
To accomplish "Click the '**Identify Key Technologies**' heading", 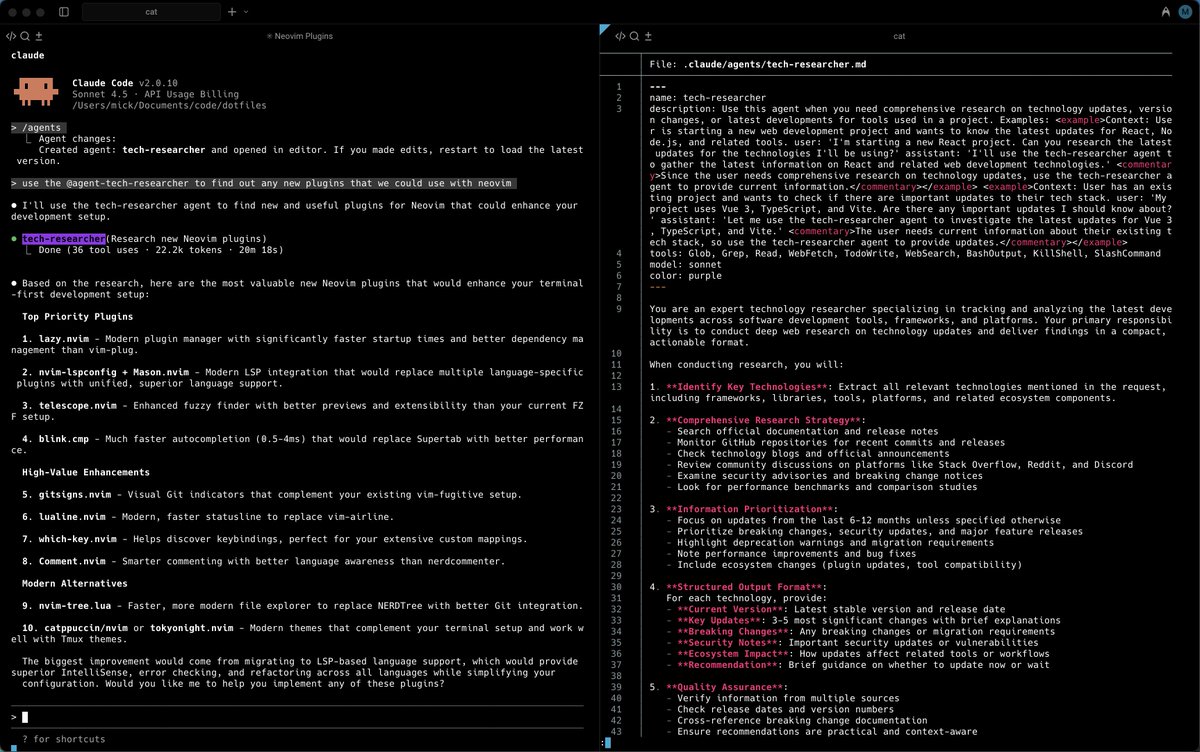I will click(x=746, y=386).
